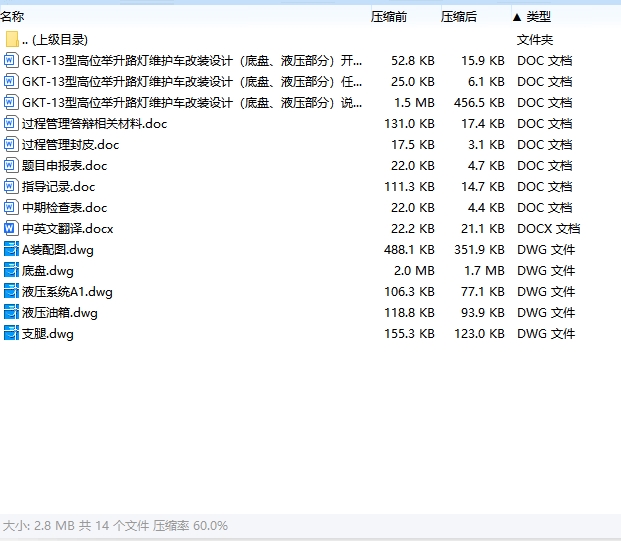Sort by the 压缩前 column header

click(389, 17)
